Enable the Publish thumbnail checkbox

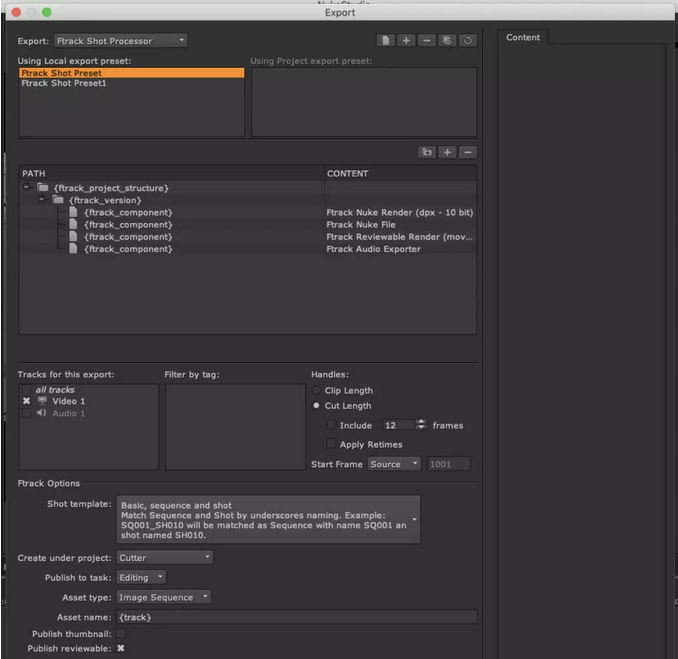coord(121,633)
